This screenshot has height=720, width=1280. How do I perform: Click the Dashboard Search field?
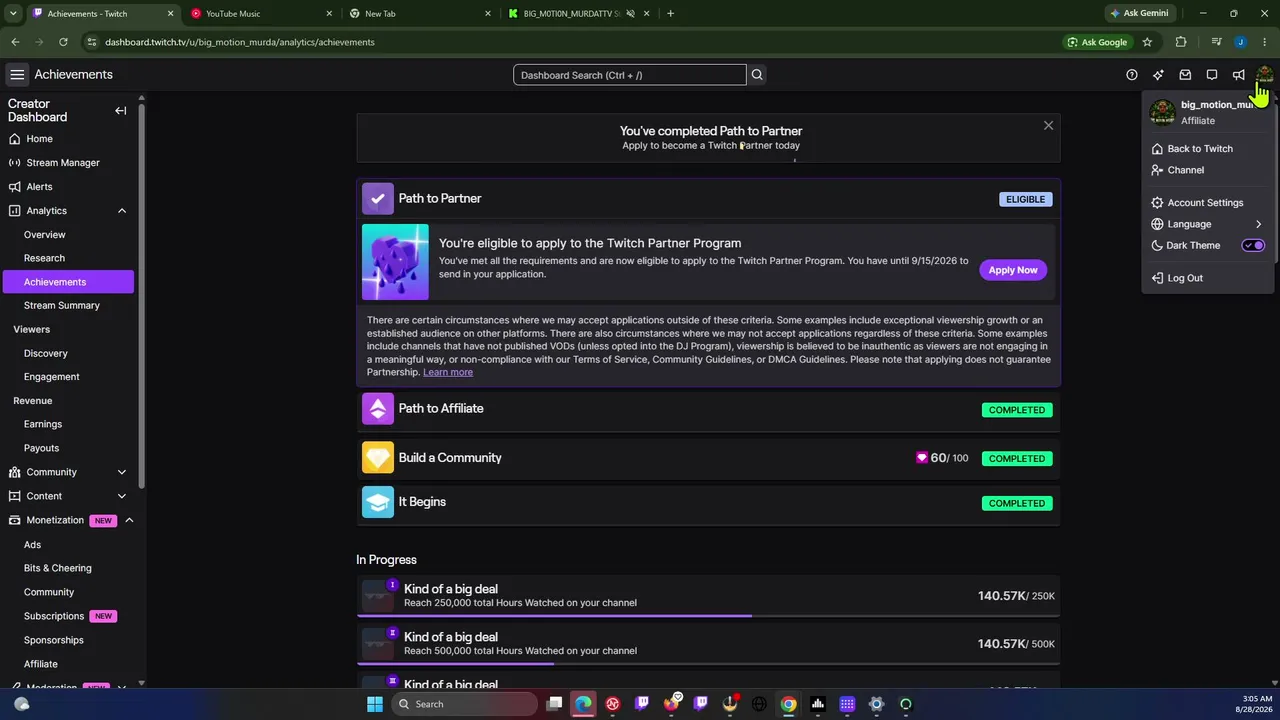coord(630,75)
